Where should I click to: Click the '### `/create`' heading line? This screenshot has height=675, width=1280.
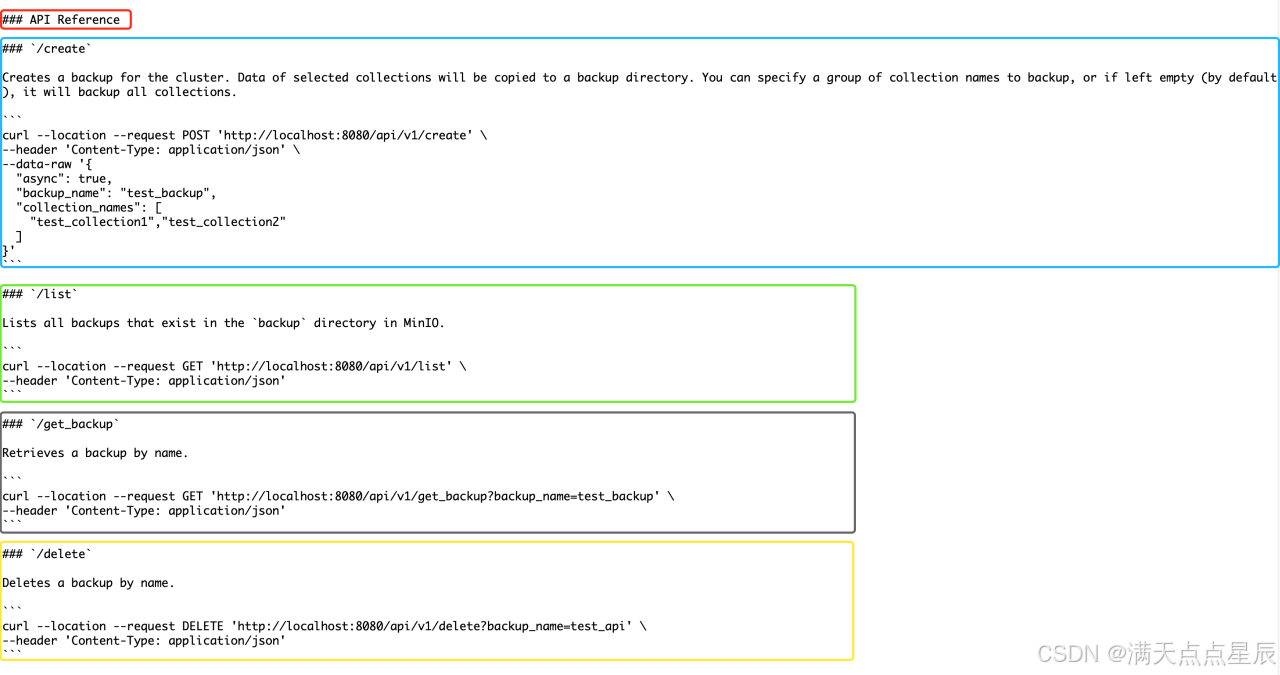tap(47, 48)
